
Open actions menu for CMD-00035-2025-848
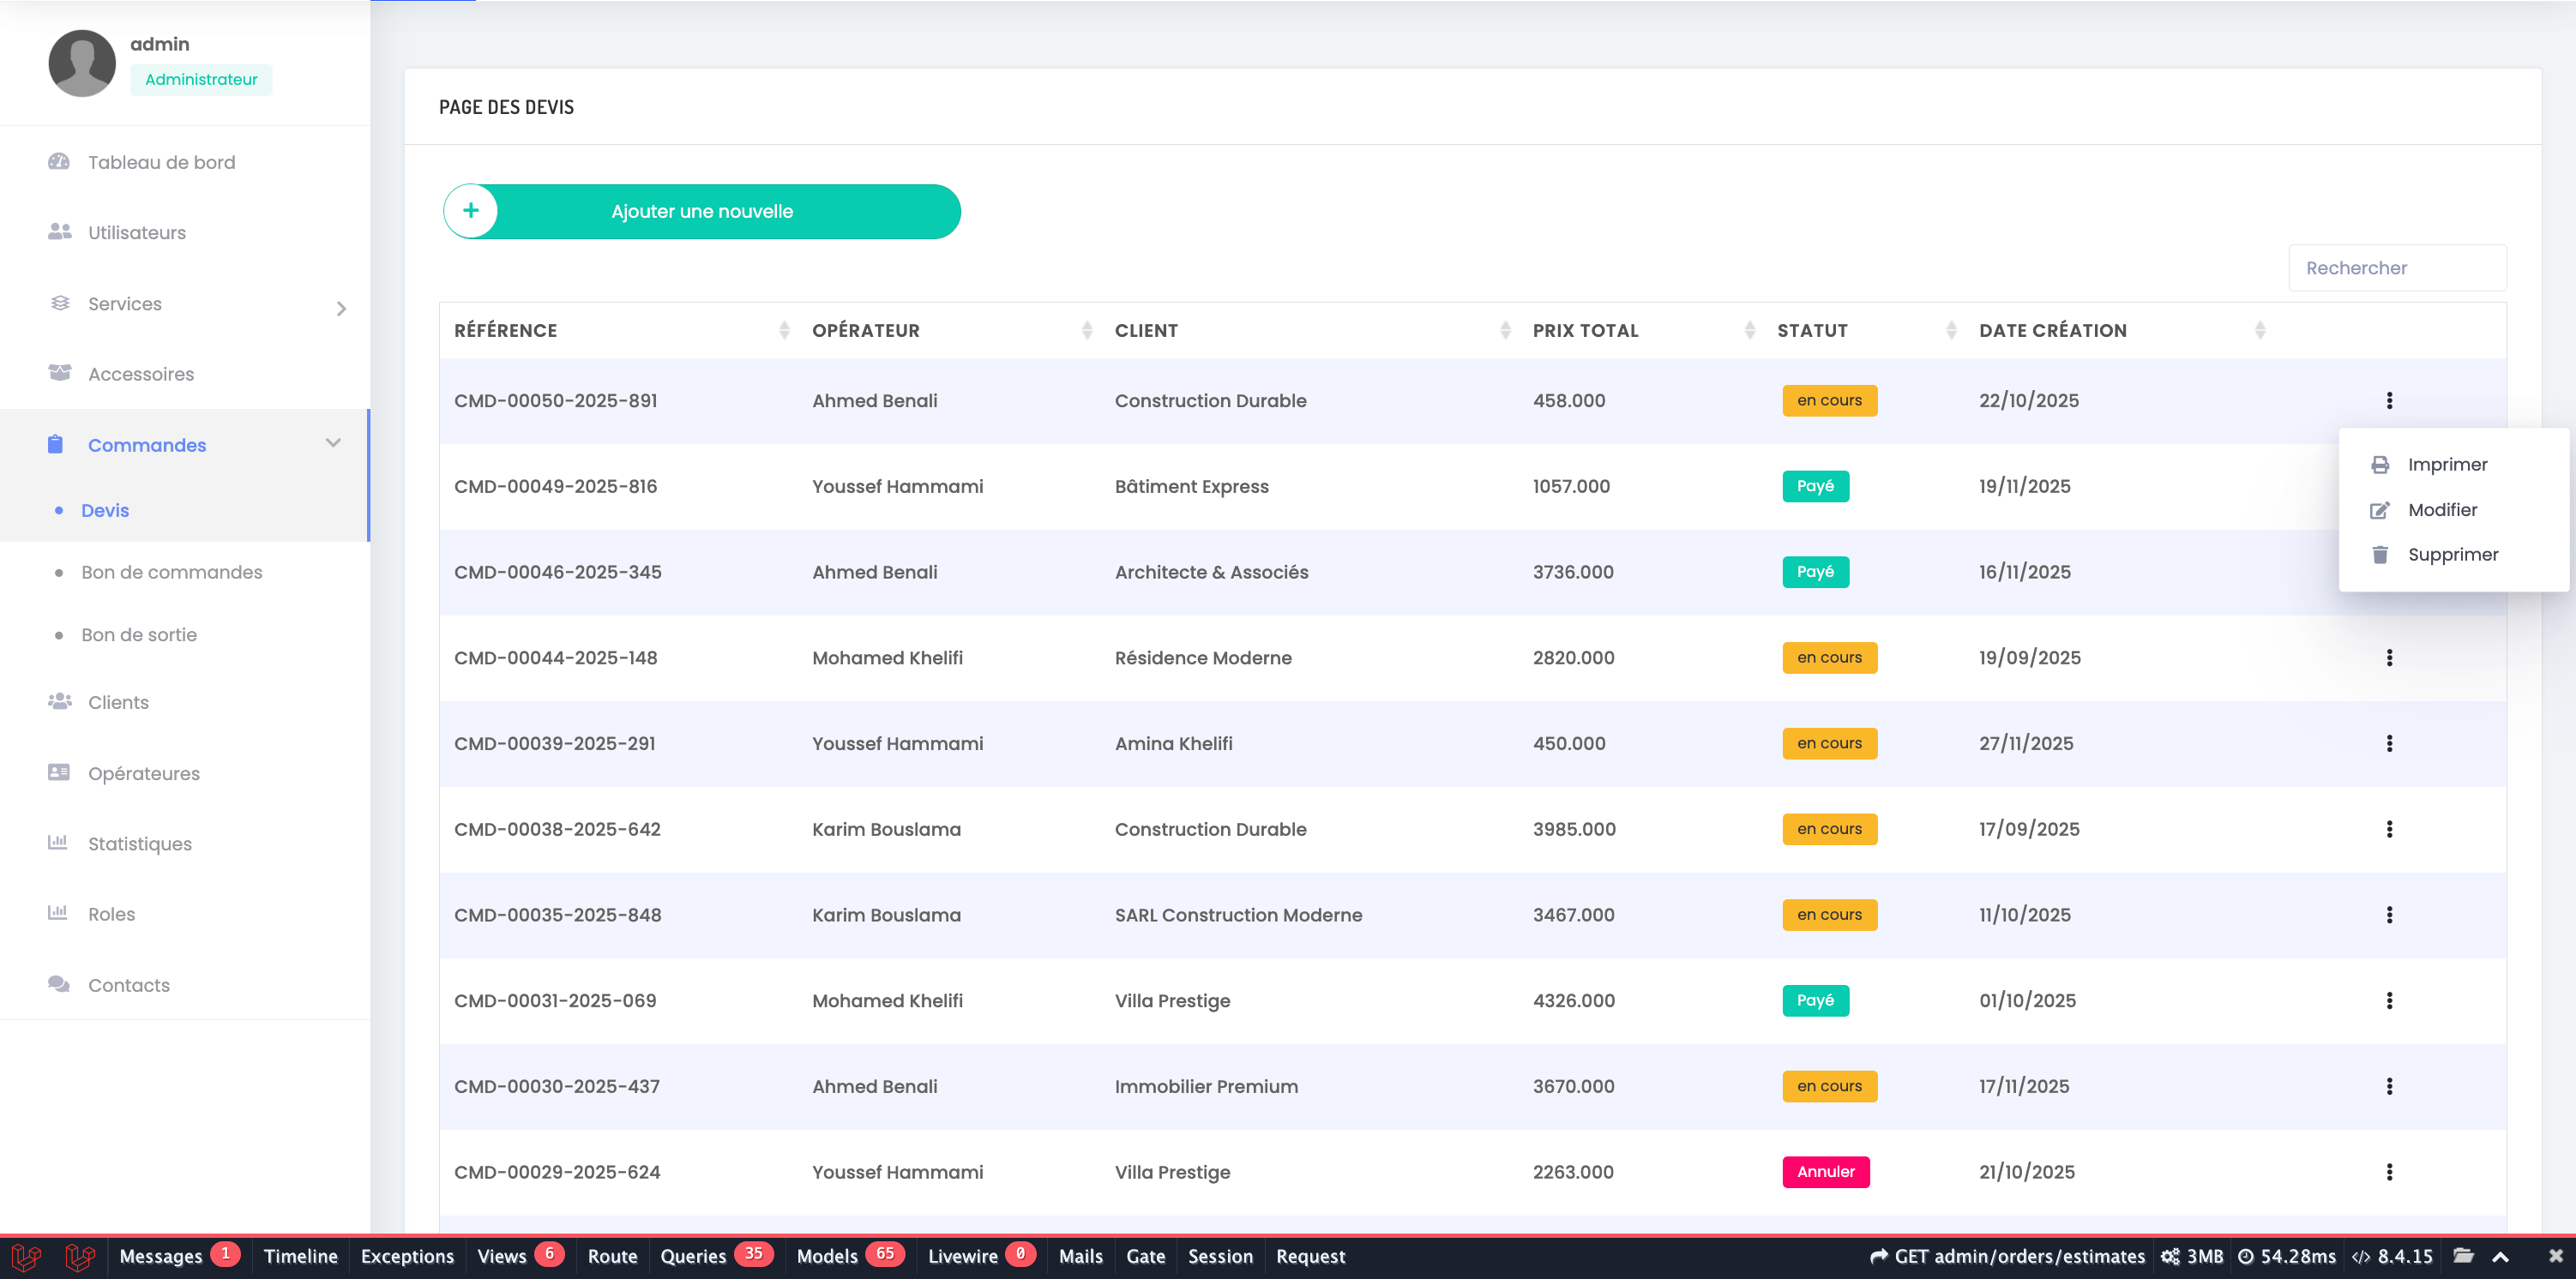(2389, 915)
